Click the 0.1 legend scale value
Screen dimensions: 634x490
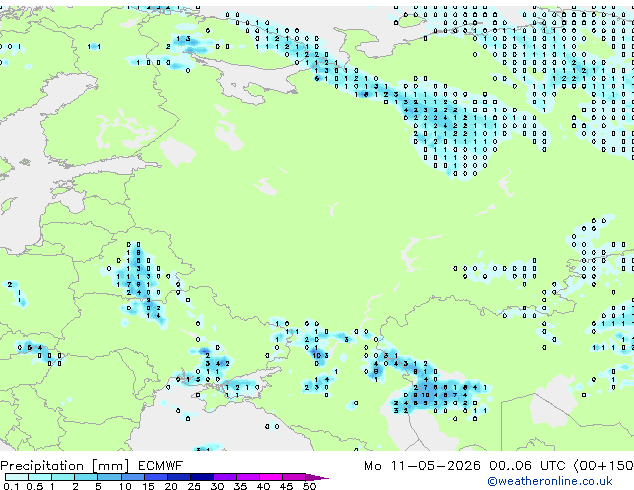coord(11,486)
